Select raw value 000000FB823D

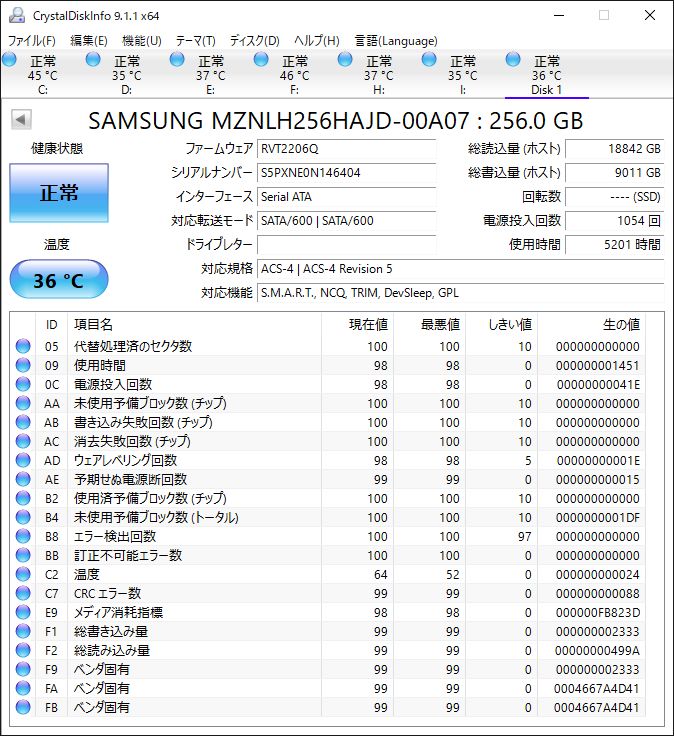click(x=597, y=613)
